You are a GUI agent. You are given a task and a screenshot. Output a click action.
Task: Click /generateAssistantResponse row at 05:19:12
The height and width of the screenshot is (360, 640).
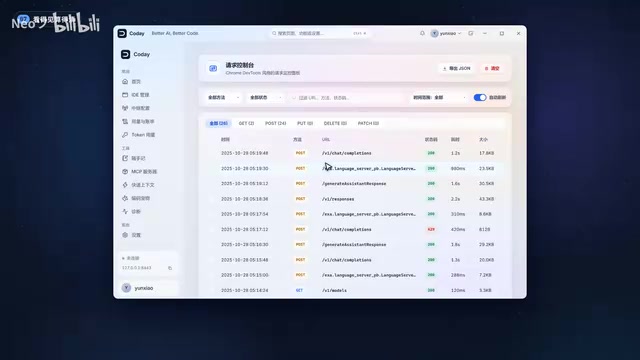pos(354,184)
